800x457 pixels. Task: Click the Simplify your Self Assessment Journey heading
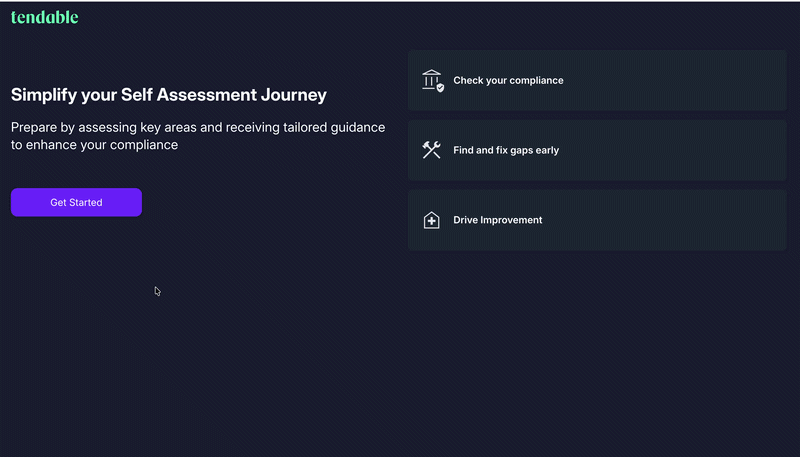tap(168, 95)
